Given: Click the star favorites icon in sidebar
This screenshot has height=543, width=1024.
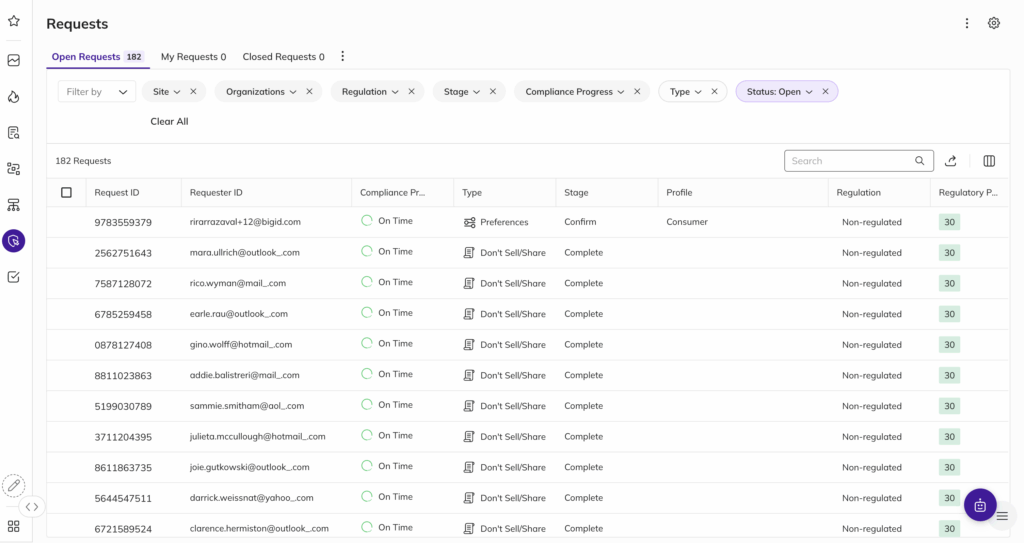Looking at the screenshot, I should [14, 21].
